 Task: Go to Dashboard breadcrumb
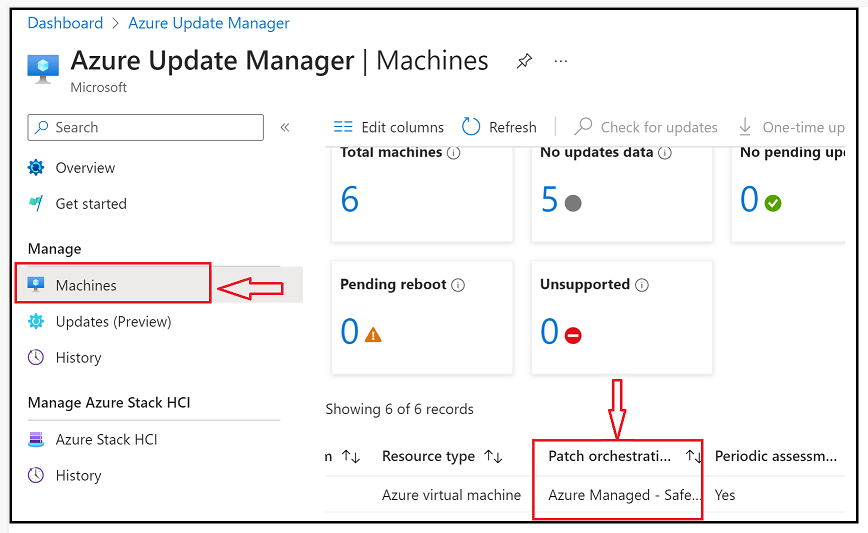(x=65, y=23)
